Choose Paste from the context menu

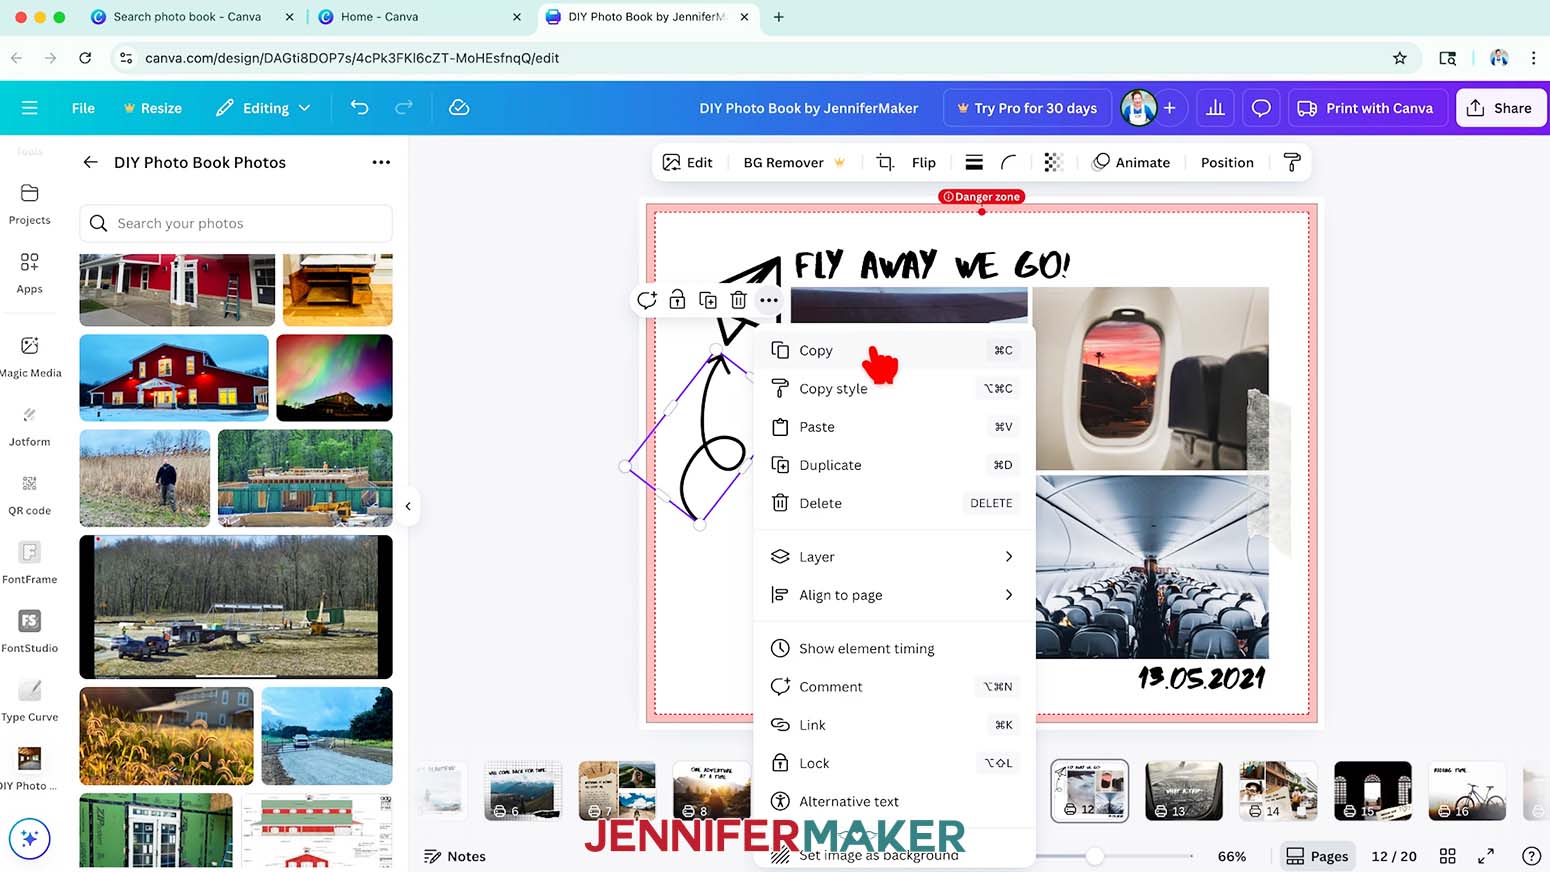pyautogui.click(x=893, y=427)
